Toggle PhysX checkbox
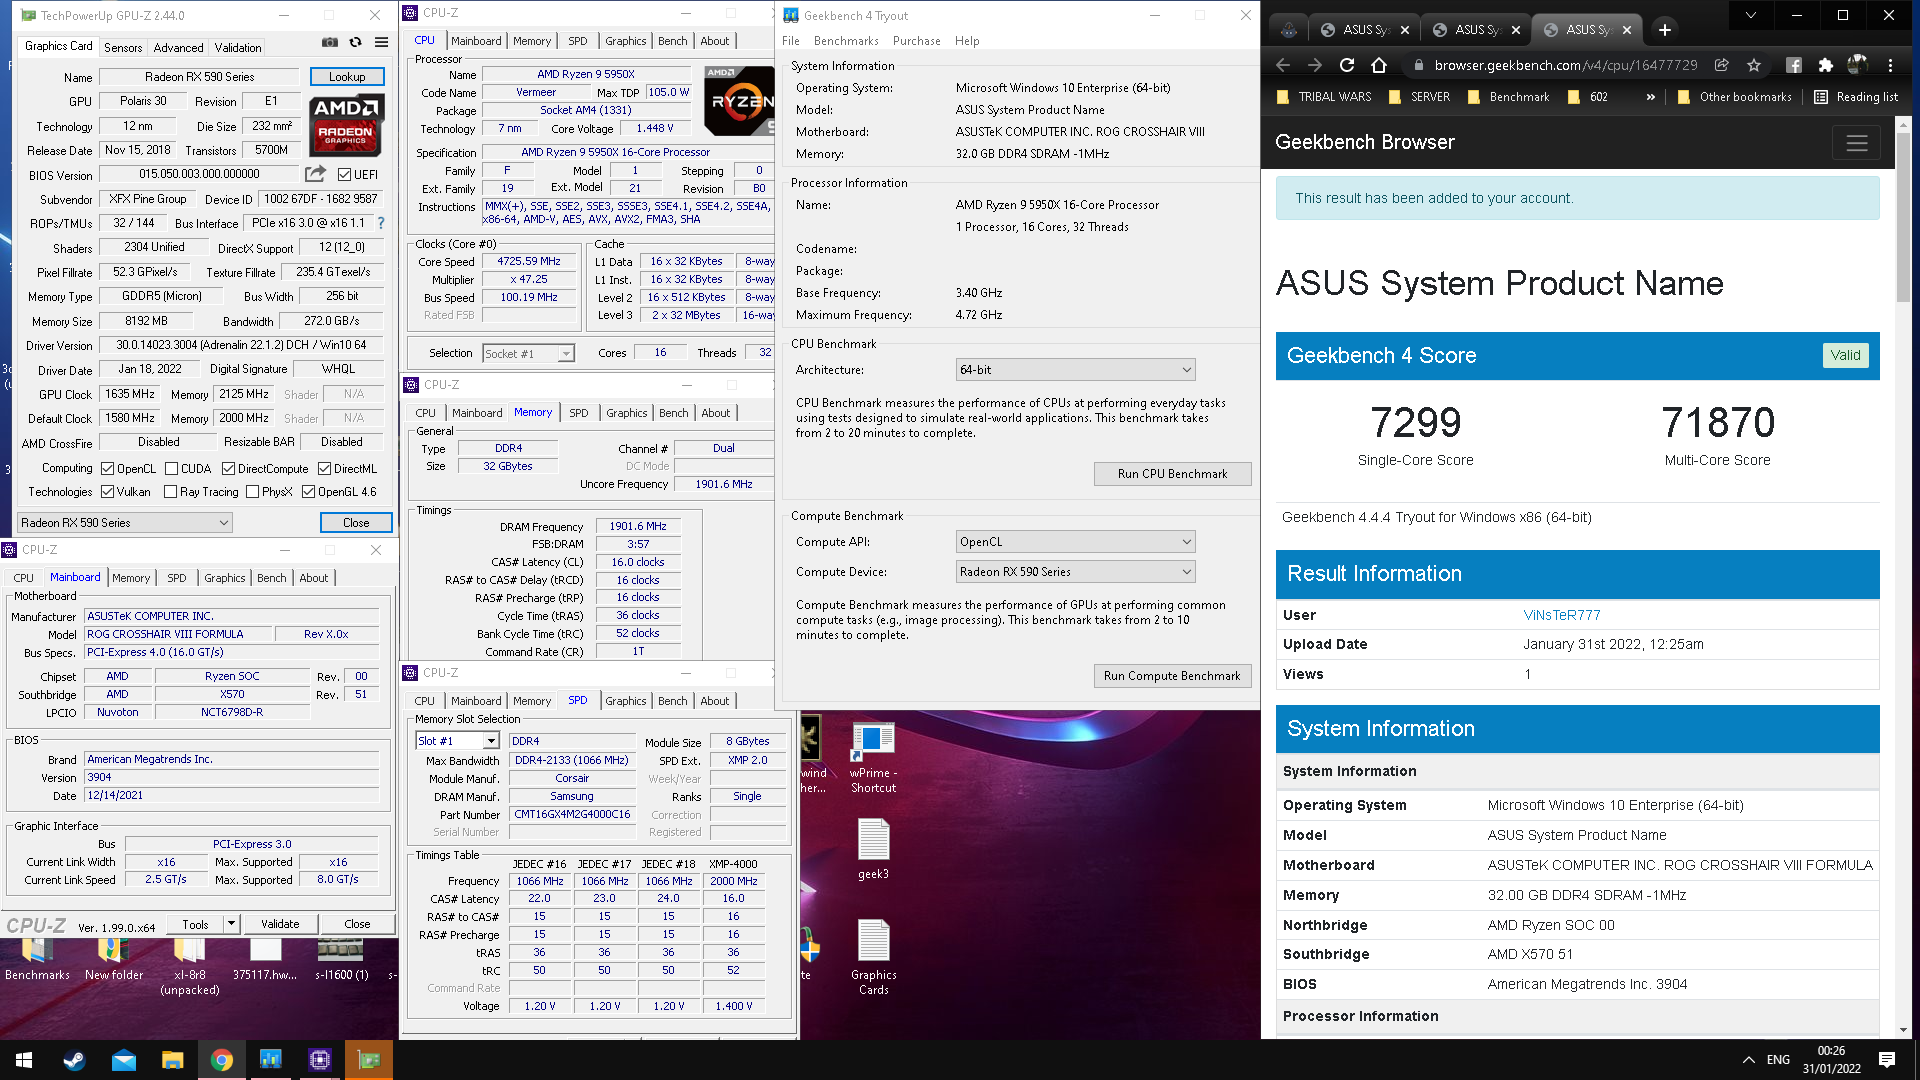 [x=252, y=492]
